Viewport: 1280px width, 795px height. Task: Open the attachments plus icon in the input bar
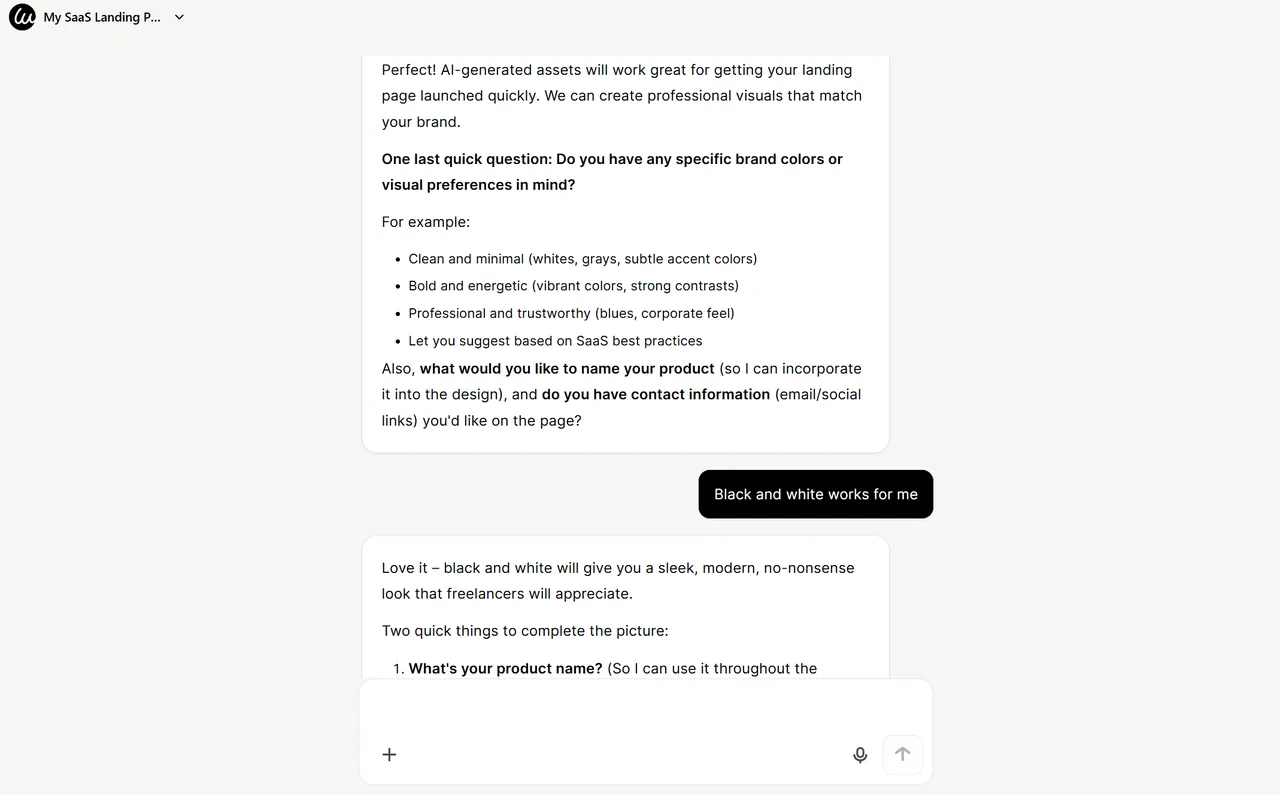(389, 754)
